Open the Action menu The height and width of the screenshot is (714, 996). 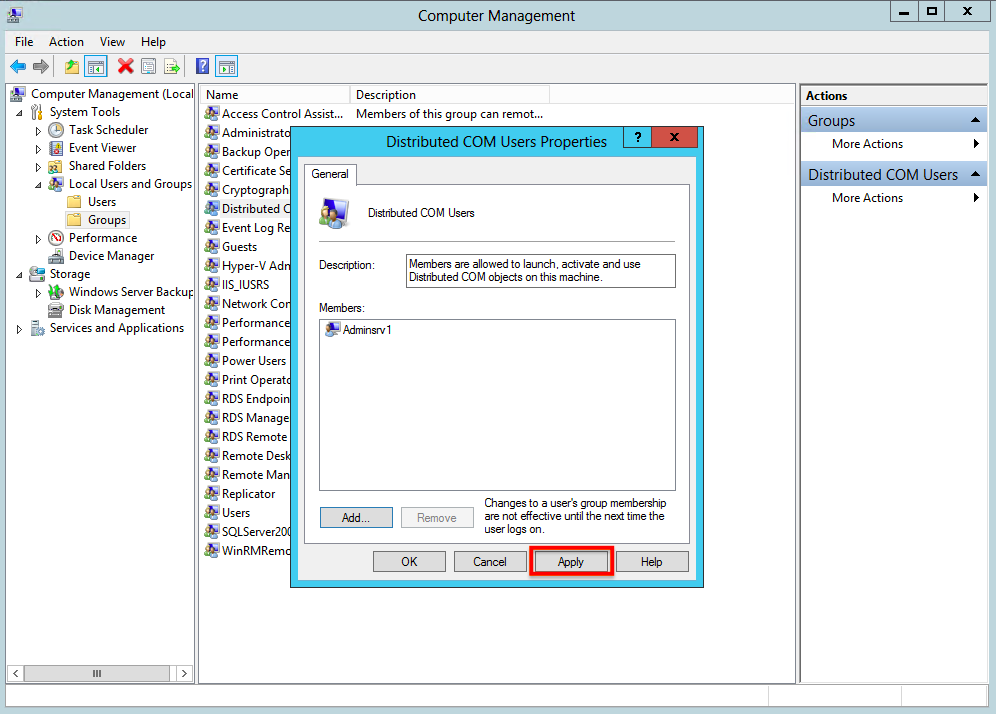(66, 42)
